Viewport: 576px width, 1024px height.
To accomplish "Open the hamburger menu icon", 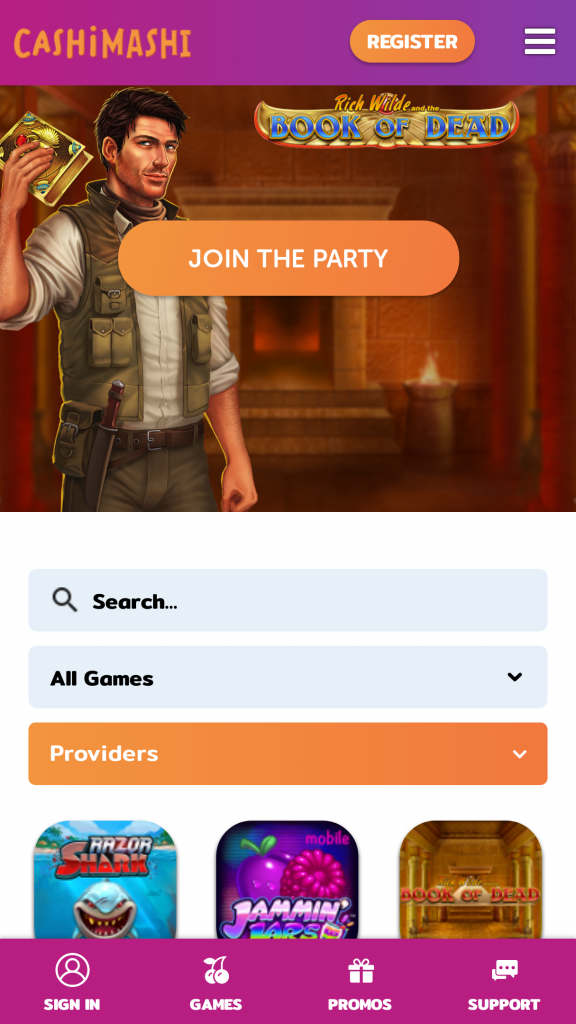I will 539,42.
